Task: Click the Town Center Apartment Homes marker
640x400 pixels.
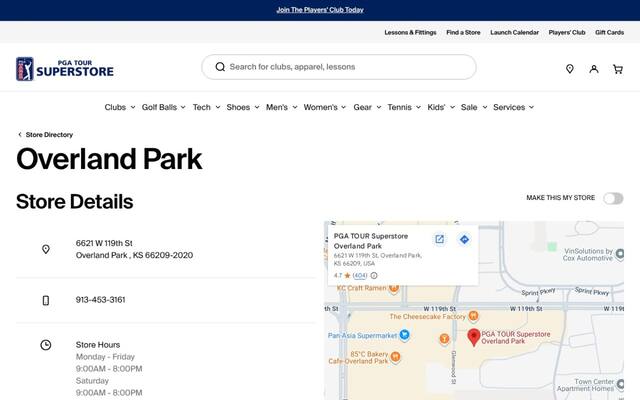Action: click(x=620, y=384)
